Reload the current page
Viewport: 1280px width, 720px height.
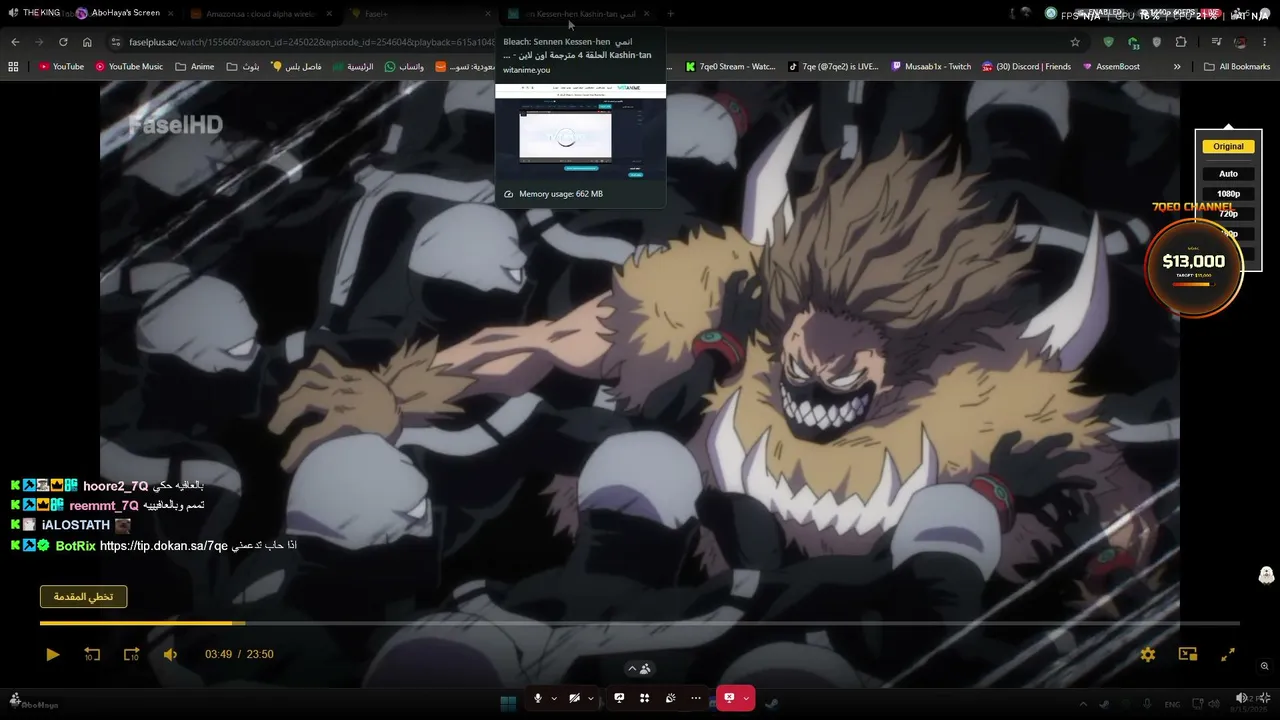(x=63, y=42)
